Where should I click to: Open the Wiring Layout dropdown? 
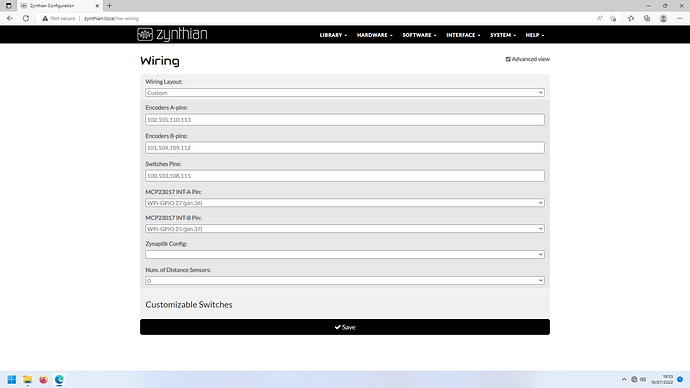(345, 93)
